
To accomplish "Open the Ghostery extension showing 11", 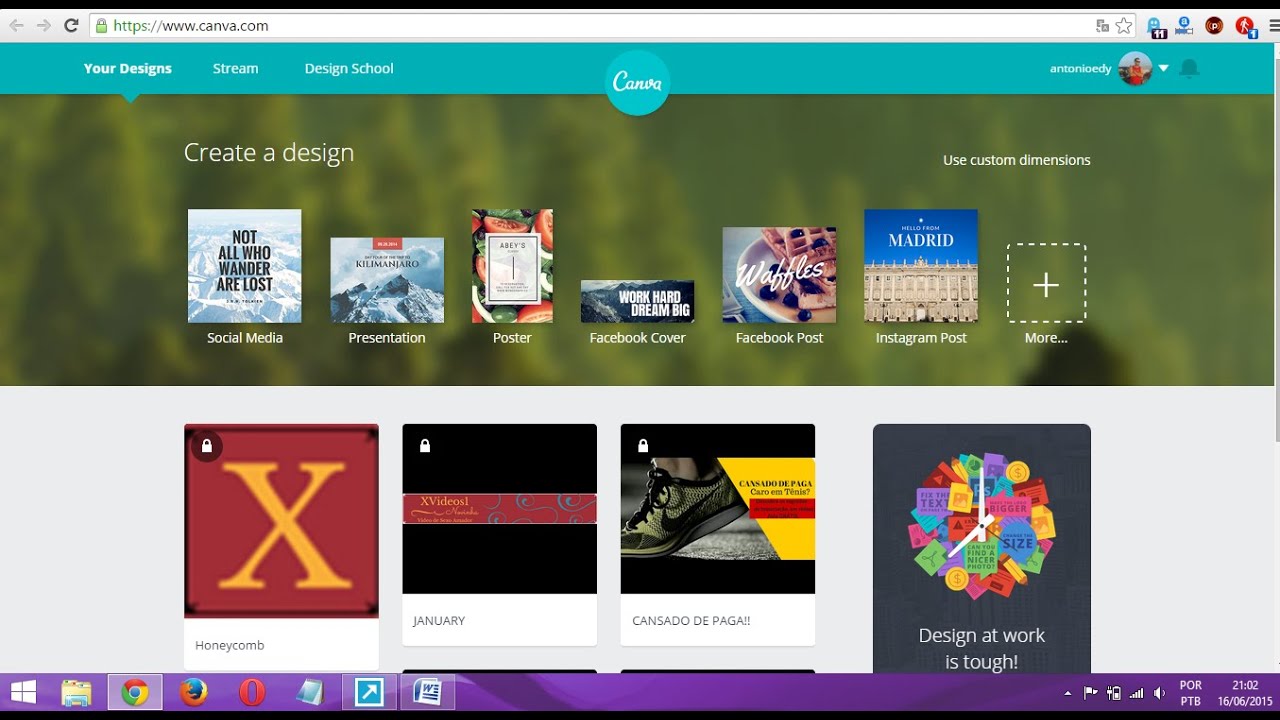I will tap(1155, 27).
